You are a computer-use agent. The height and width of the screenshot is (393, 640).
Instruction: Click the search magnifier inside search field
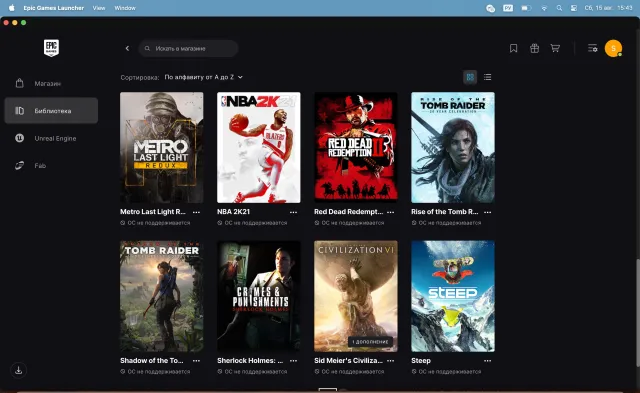pyautogui.click(x=147, y=48)
